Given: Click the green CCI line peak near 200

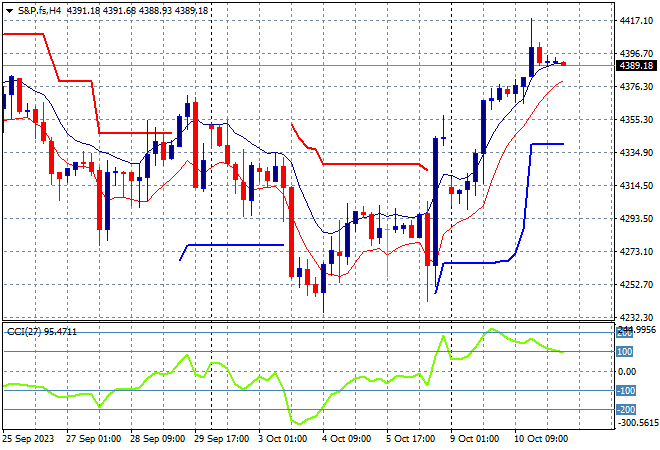Looking at the screenshot, I should coord(492,330).
